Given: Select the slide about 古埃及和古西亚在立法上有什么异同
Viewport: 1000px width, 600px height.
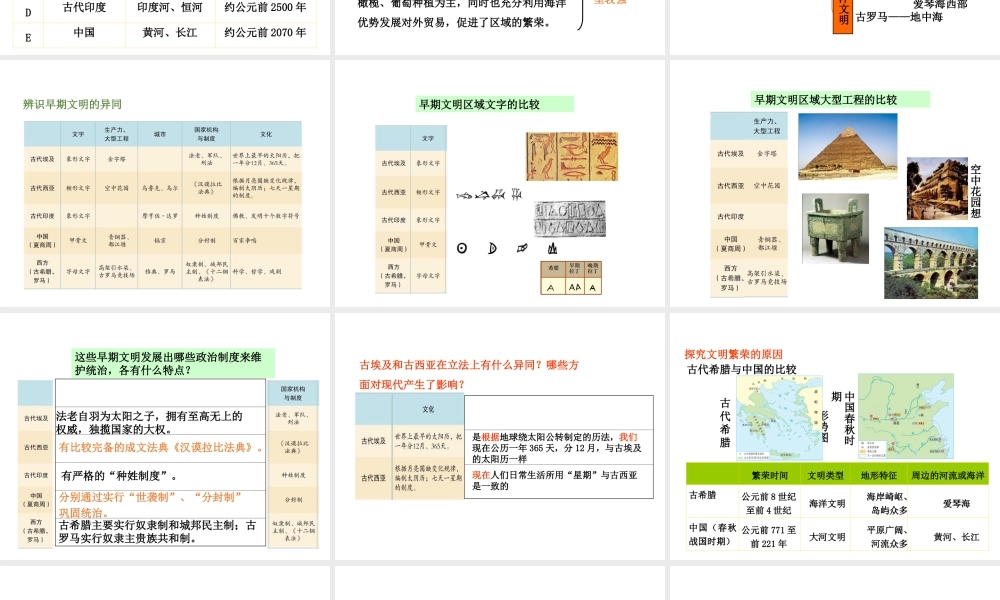Looking at the screenshot, I should [x=499, y=436].
